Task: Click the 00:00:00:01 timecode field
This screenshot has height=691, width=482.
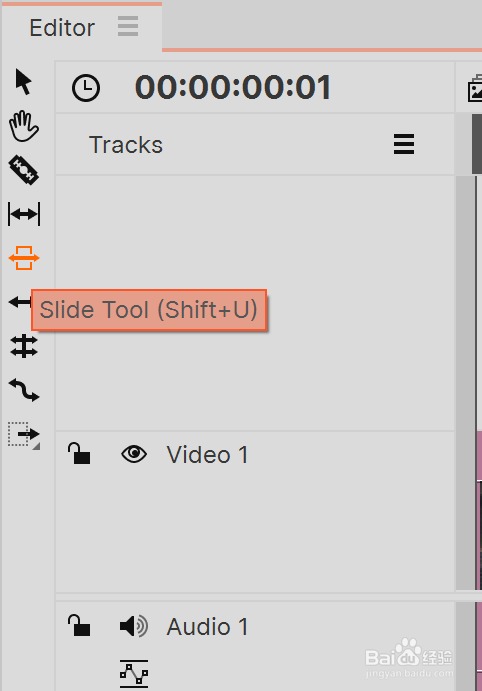Action: click(x=233, y=87)
